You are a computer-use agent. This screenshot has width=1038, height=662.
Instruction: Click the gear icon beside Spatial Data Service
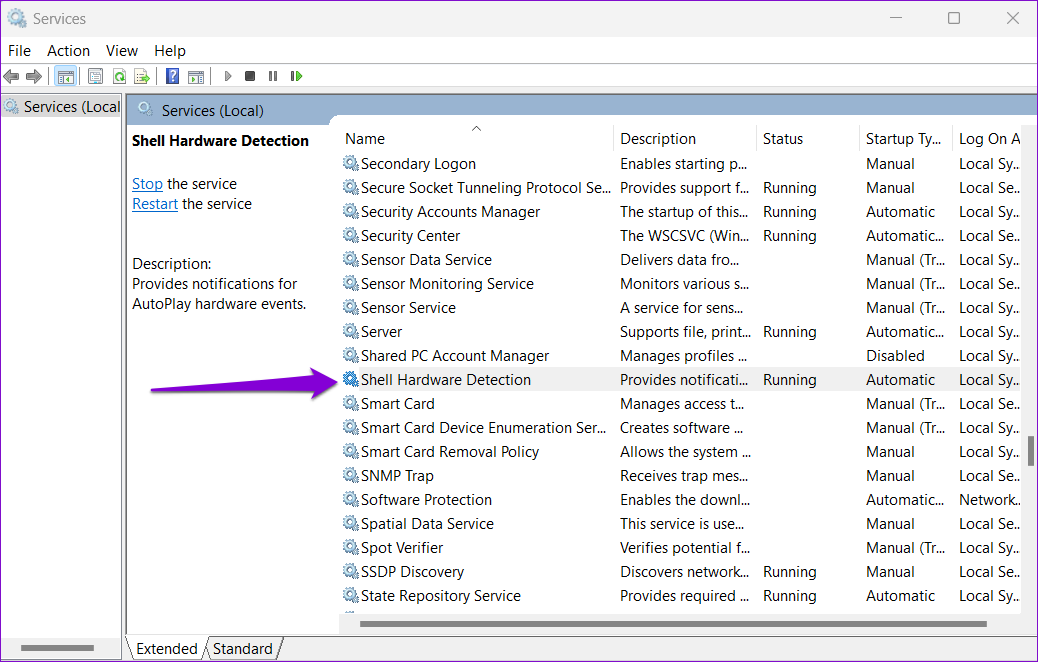tap(351, 523)
